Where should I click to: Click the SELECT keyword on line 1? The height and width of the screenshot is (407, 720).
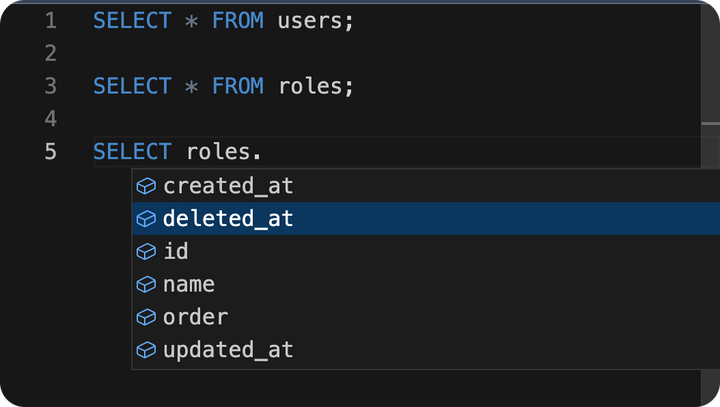point(133,20)
